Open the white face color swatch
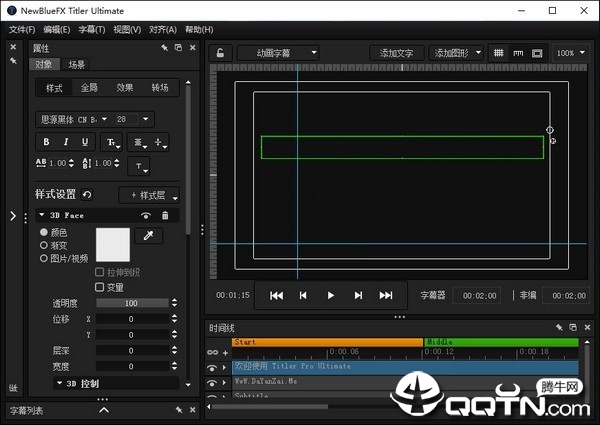 (113, 245)
